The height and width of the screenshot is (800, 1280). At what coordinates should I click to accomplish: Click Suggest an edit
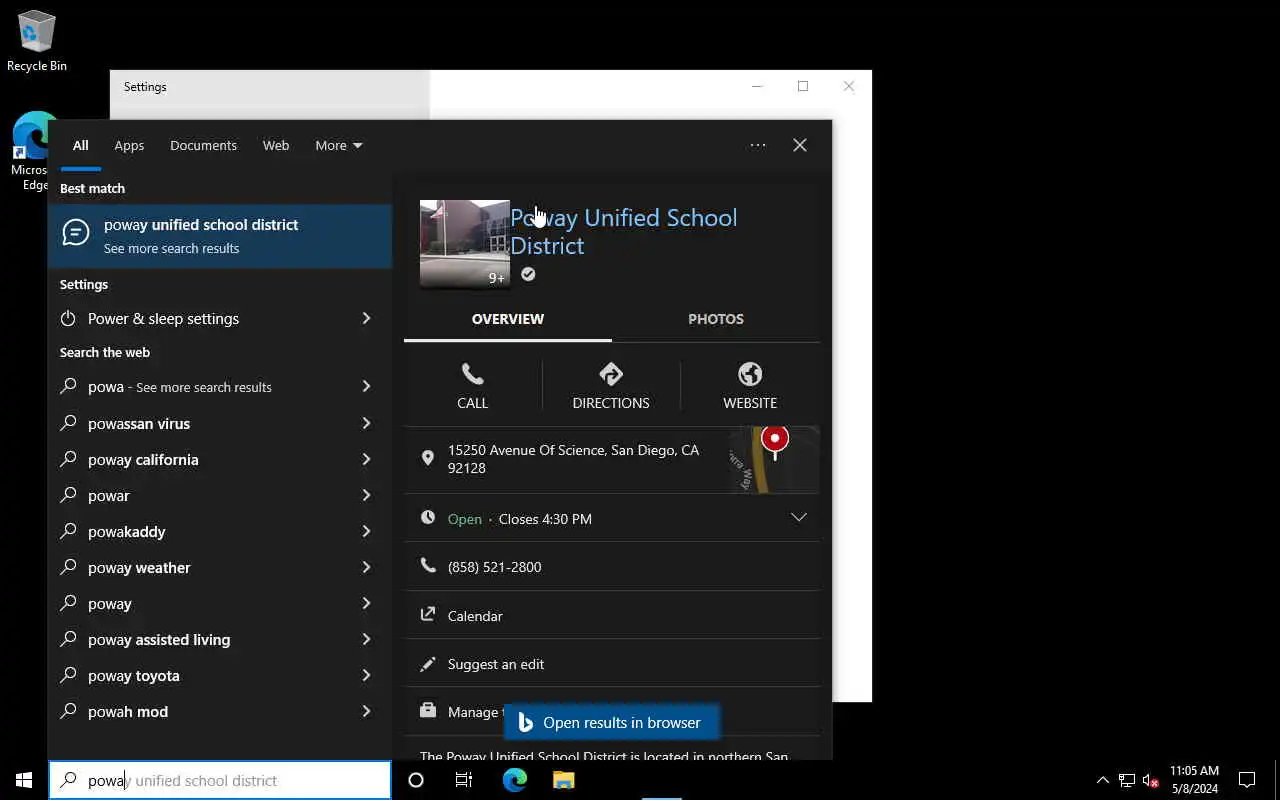pos(496,664)
